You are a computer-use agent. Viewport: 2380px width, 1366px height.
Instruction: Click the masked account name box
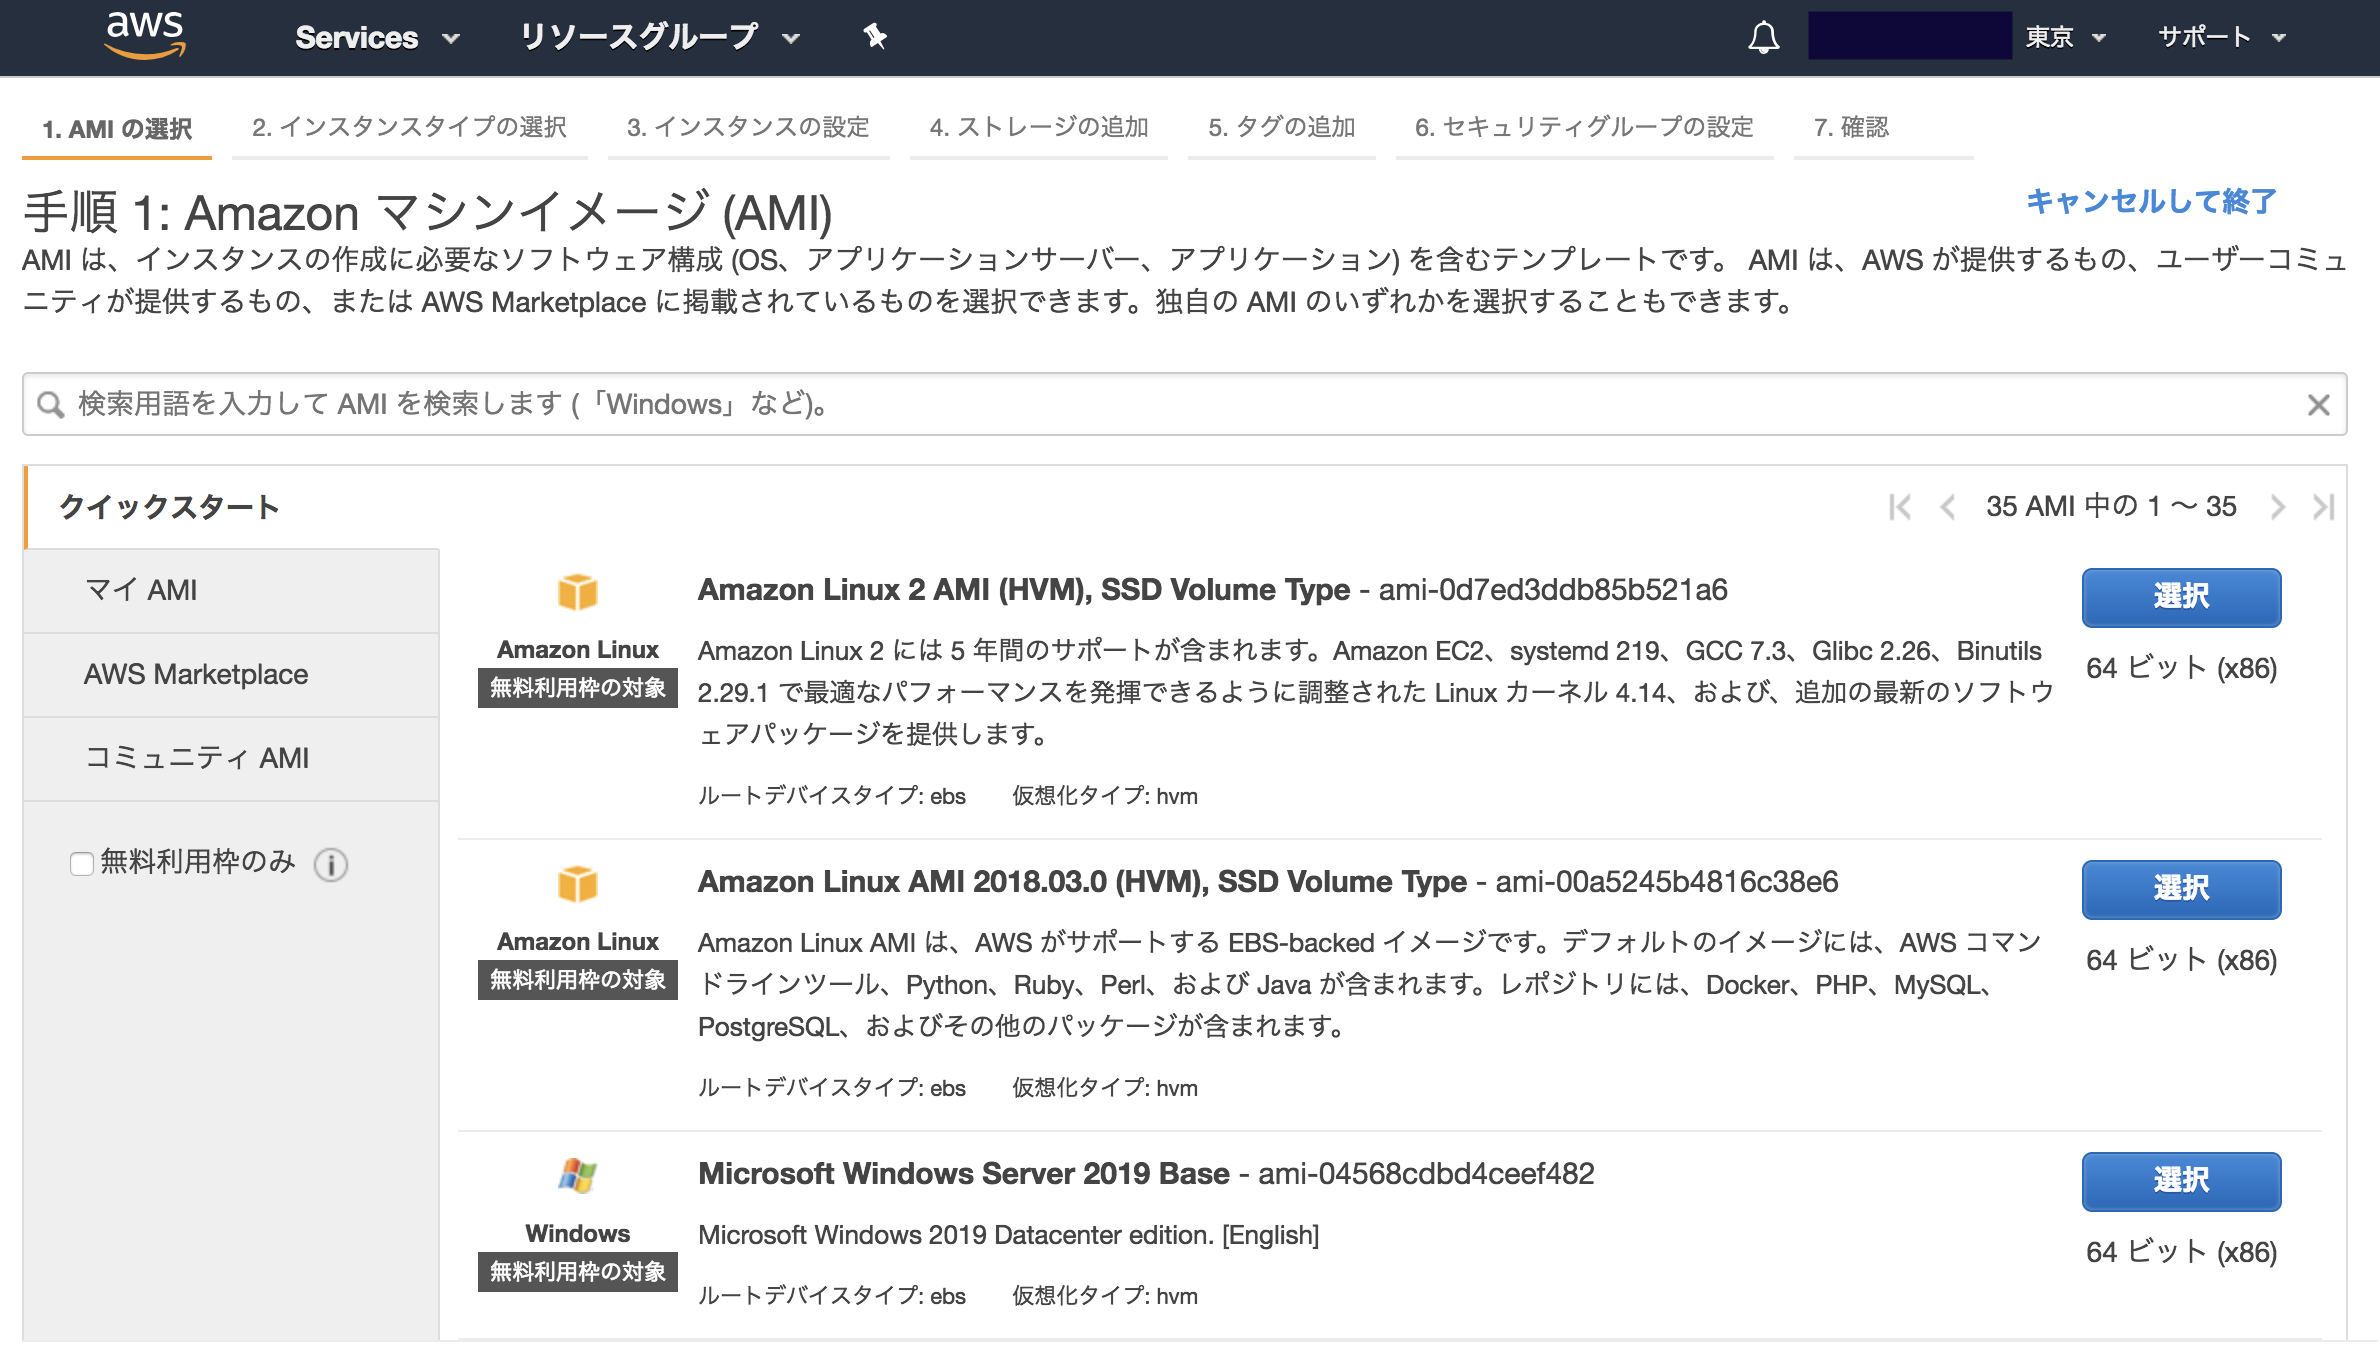[1909, 36]
